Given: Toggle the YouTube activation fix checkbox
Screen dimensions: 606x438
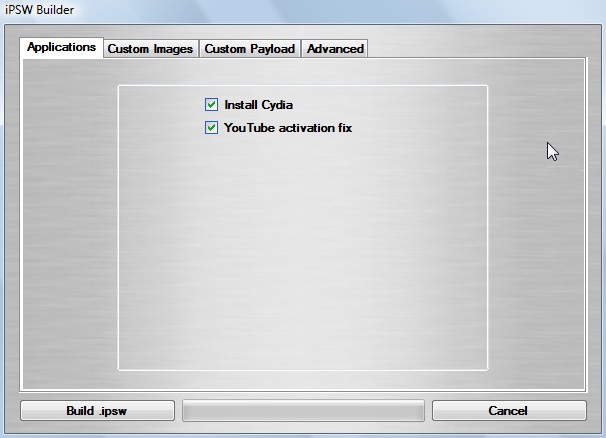Looking at the screenshot, I should (211, 128).
